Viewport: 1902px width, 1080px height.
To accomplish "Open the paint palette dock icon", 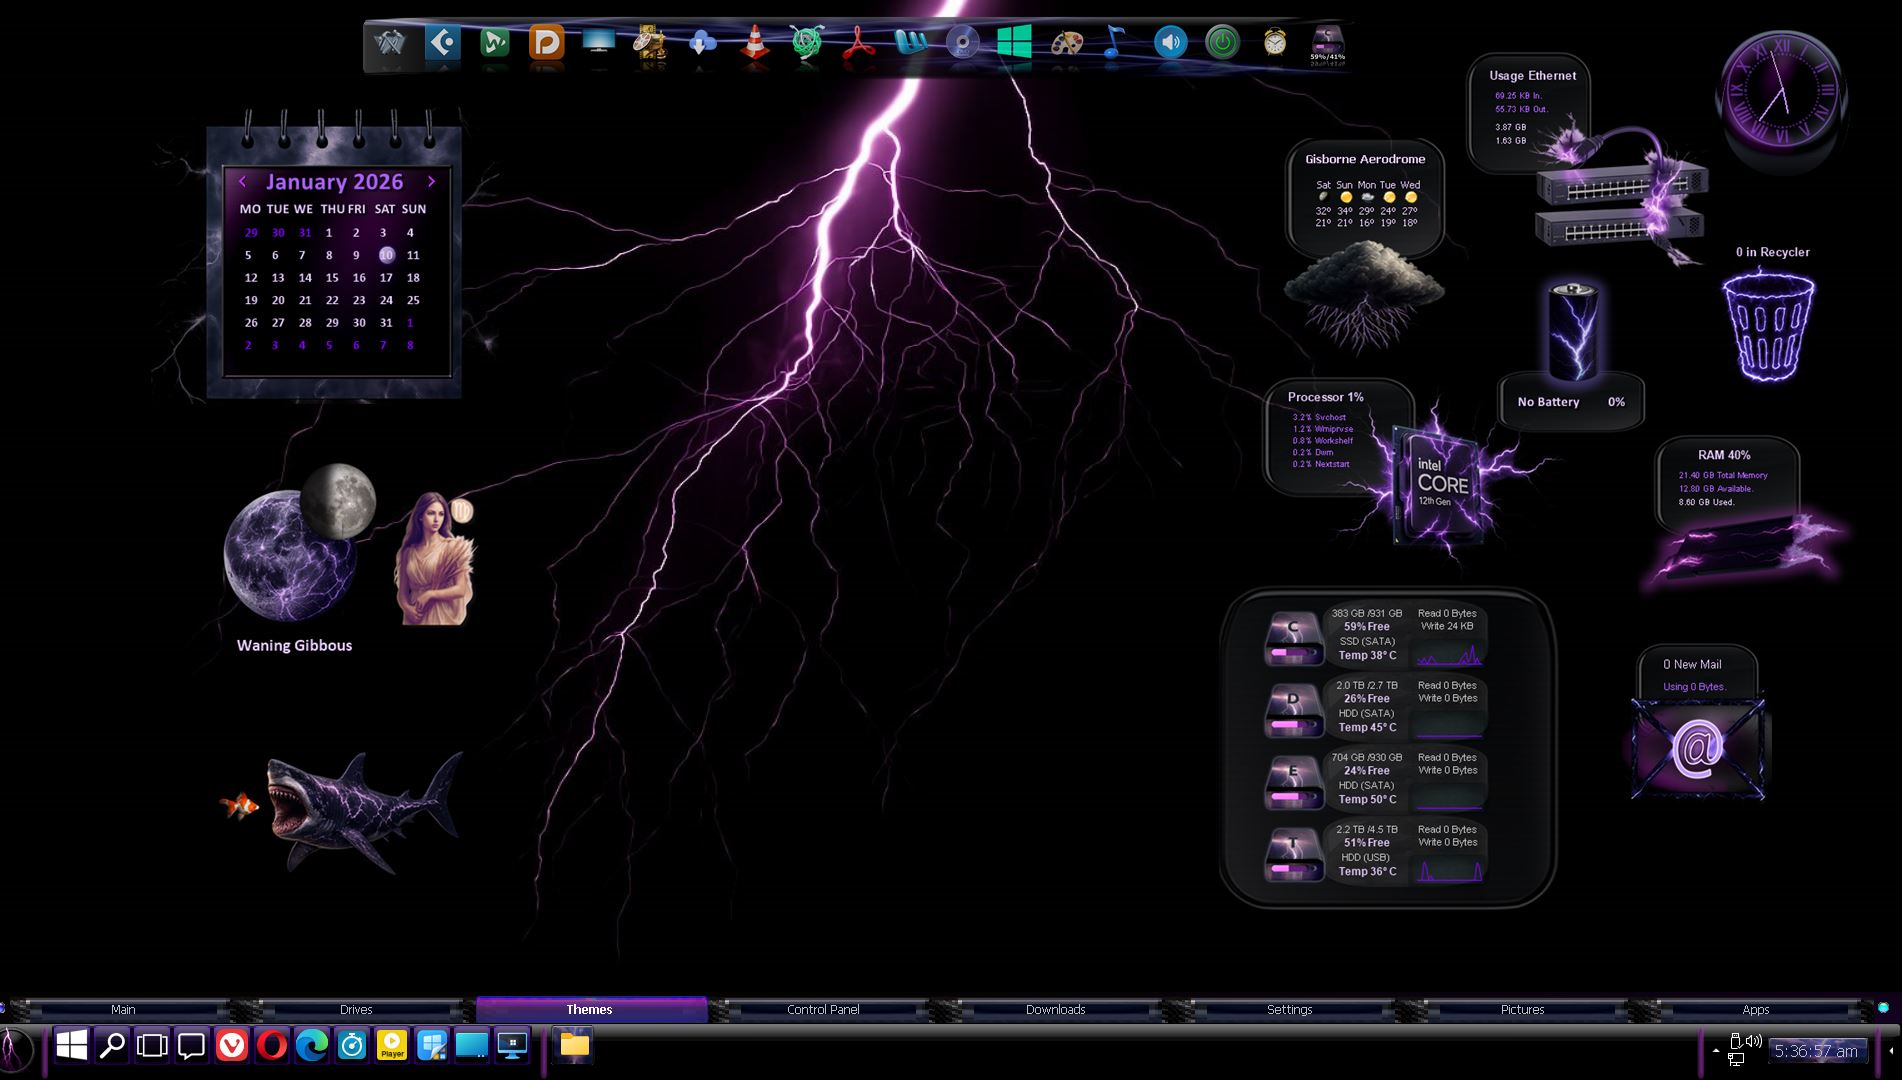I will point(1066,43).
